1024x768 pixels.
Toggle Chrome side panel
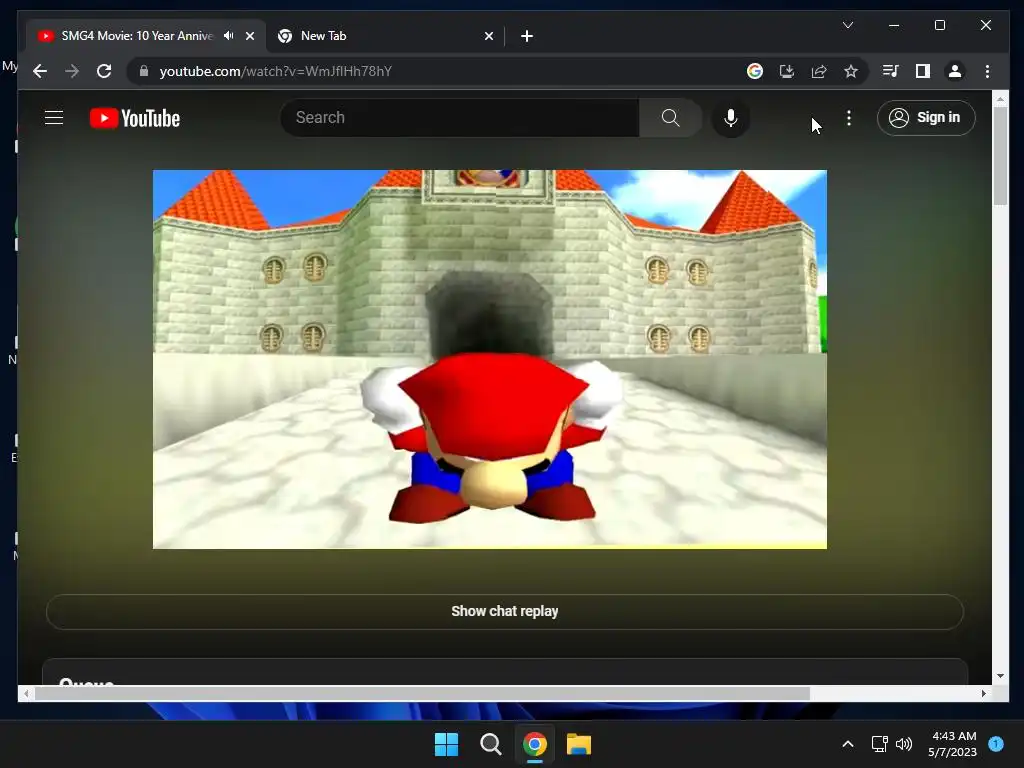923,71
